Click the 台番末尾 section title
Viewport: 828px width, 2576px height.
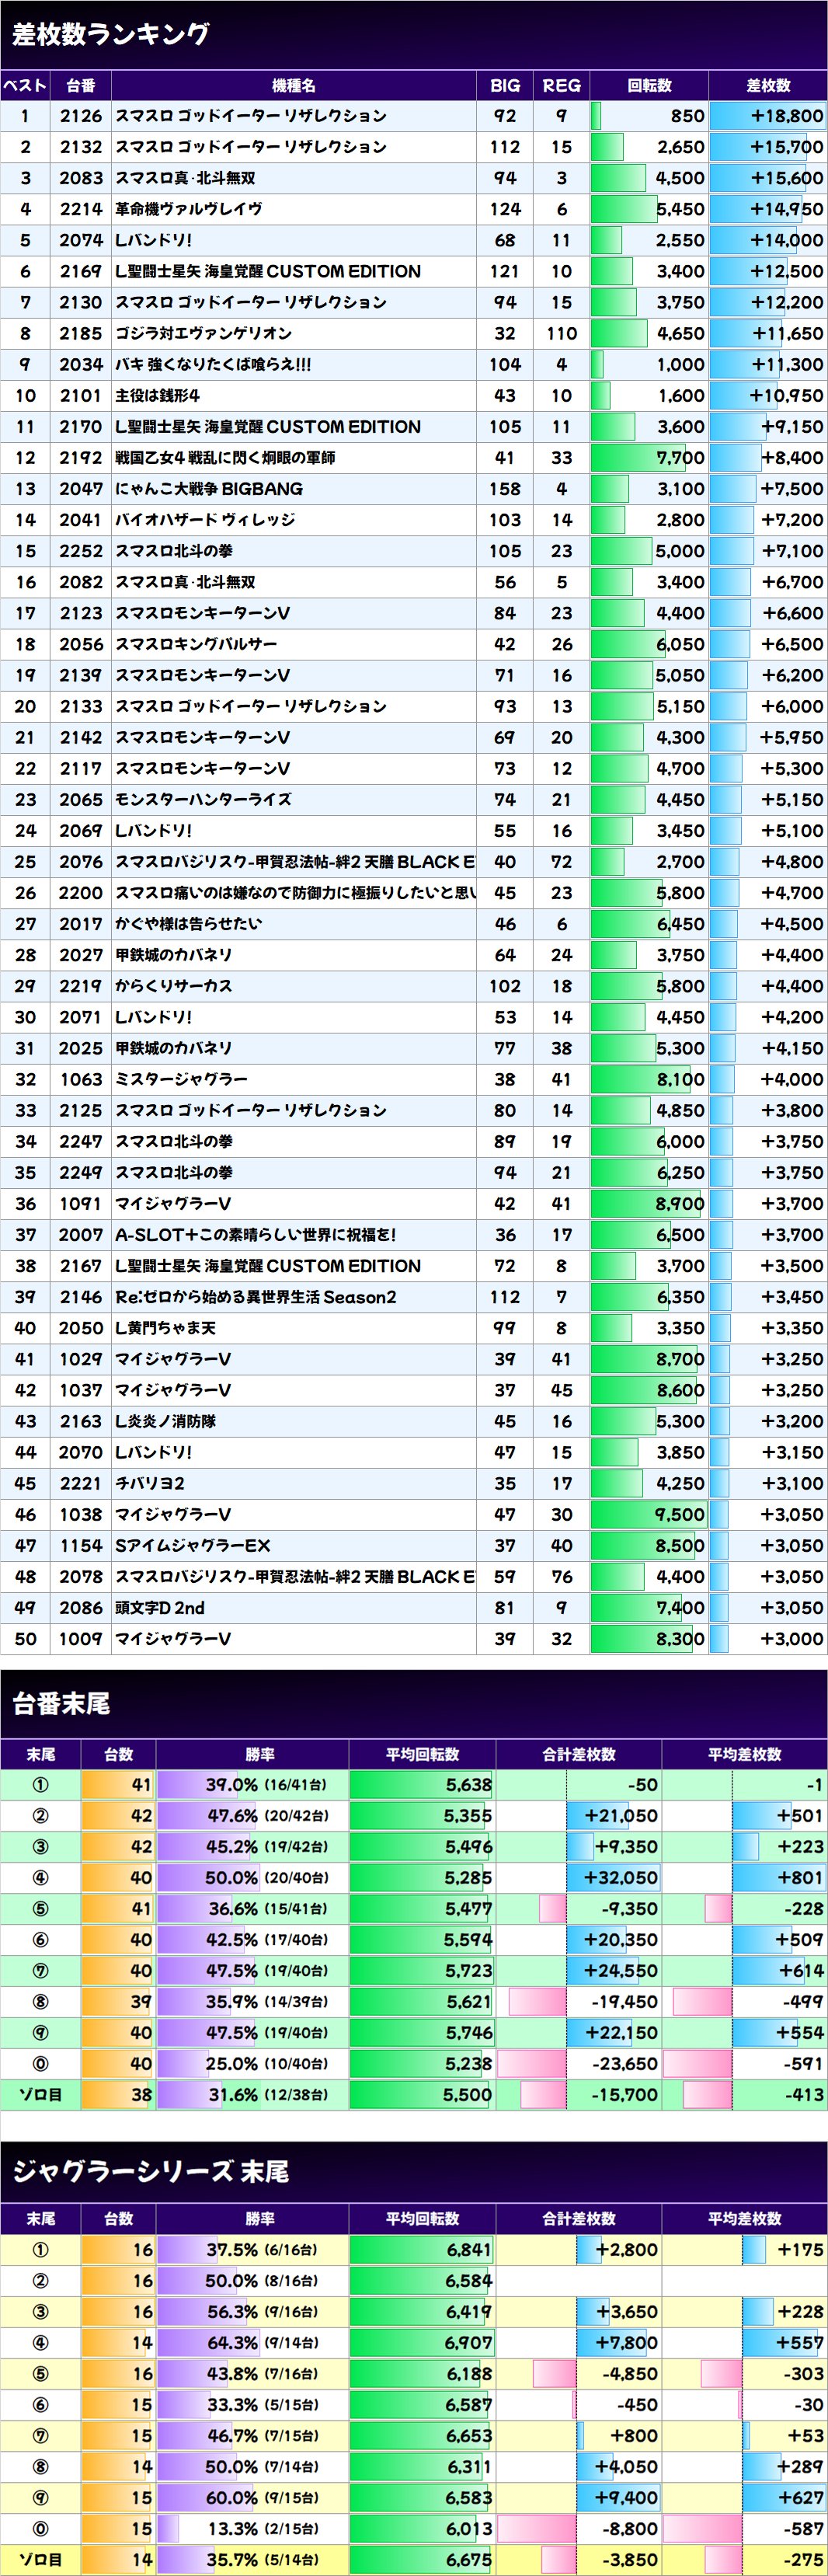(x=61, y=1703)
